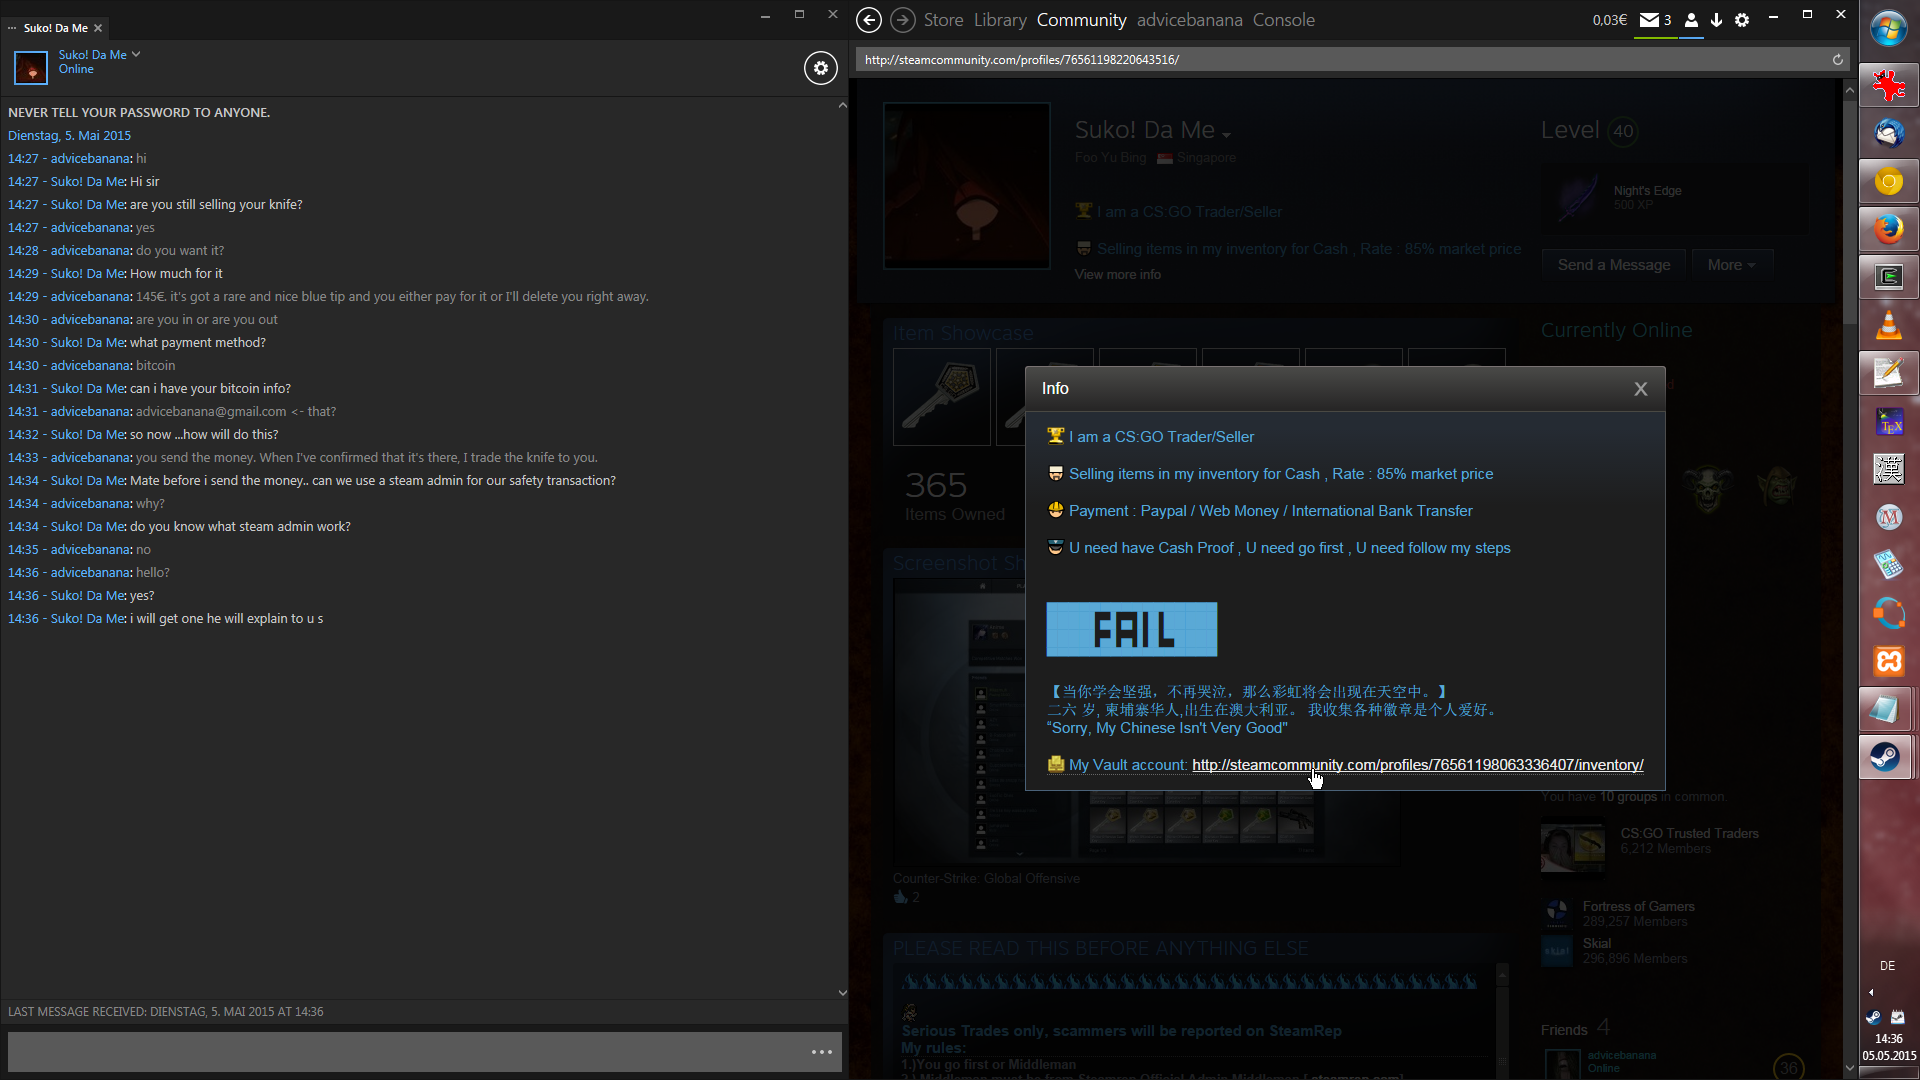Close the Info dialog with X

pos(1640,389)
